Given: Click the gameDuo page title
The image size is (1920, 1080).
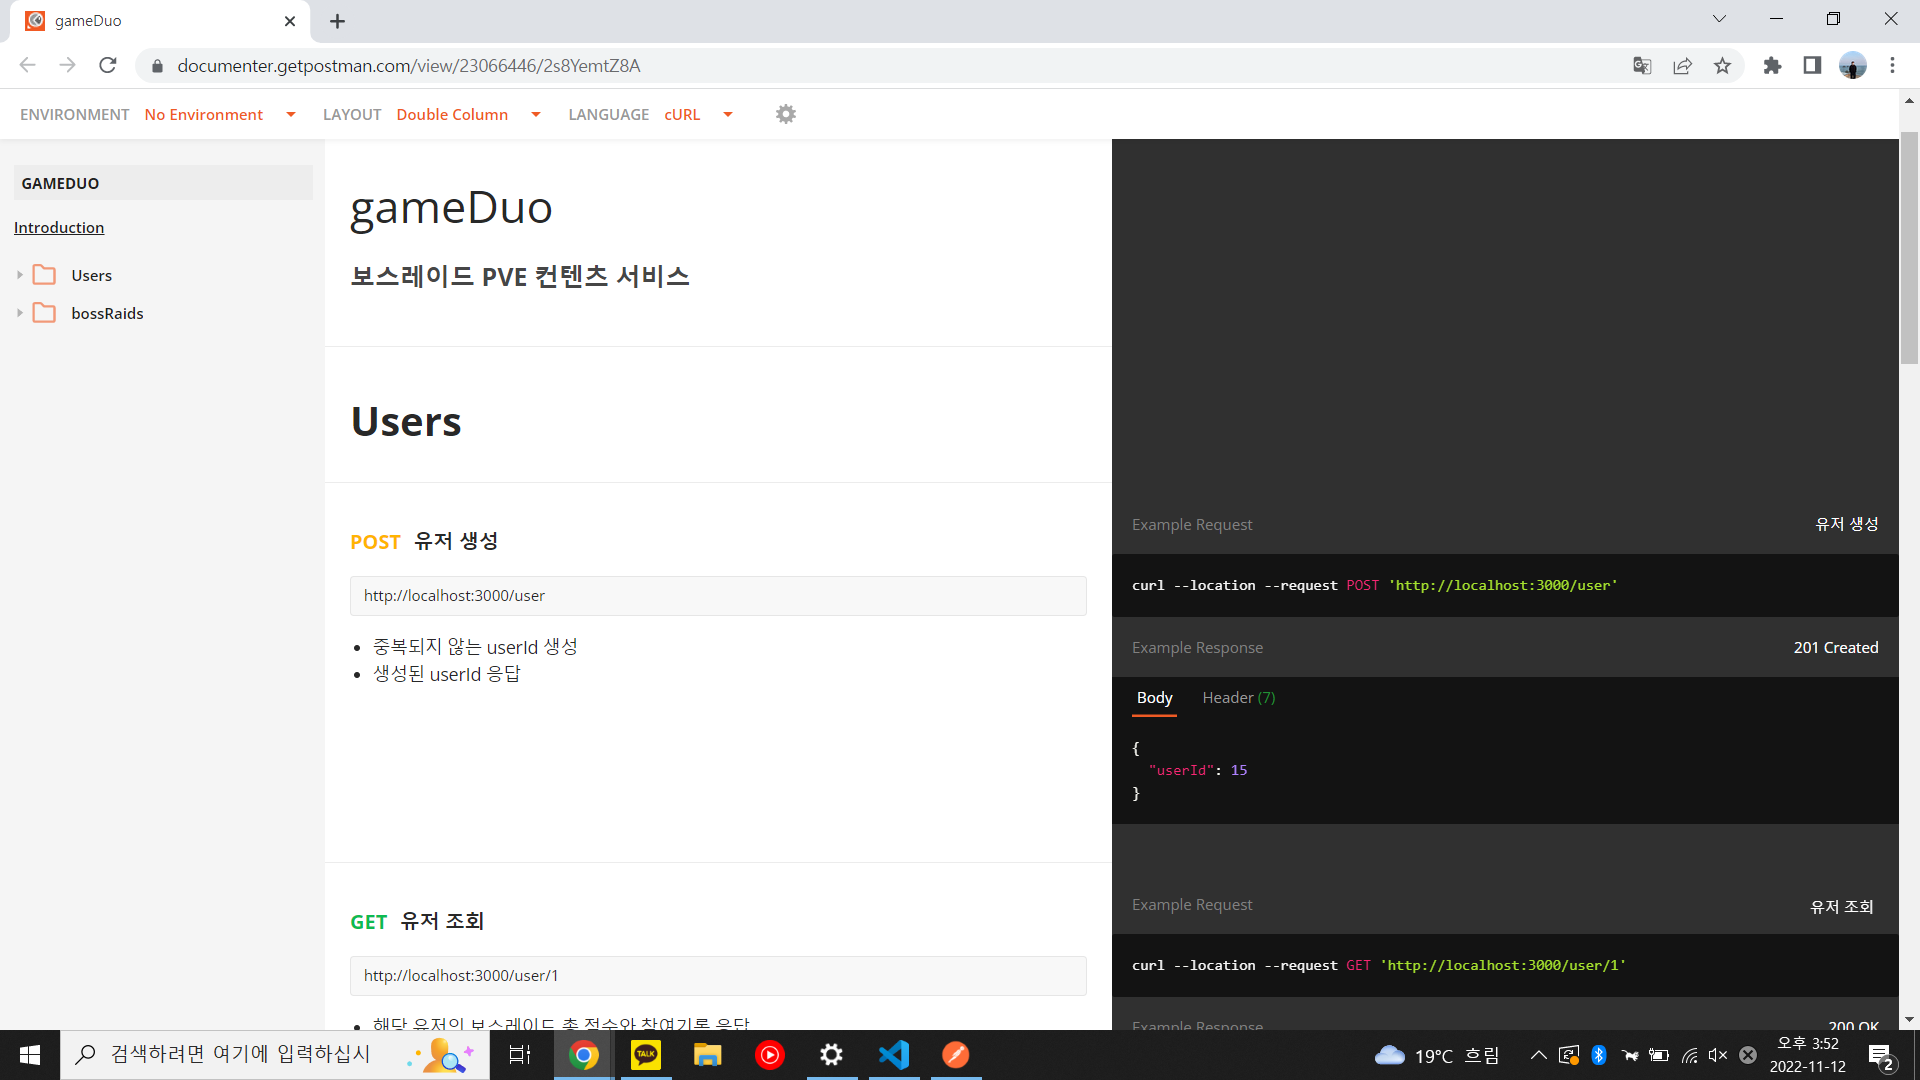Looking at the screenshot, I should (x=451, y=208).
